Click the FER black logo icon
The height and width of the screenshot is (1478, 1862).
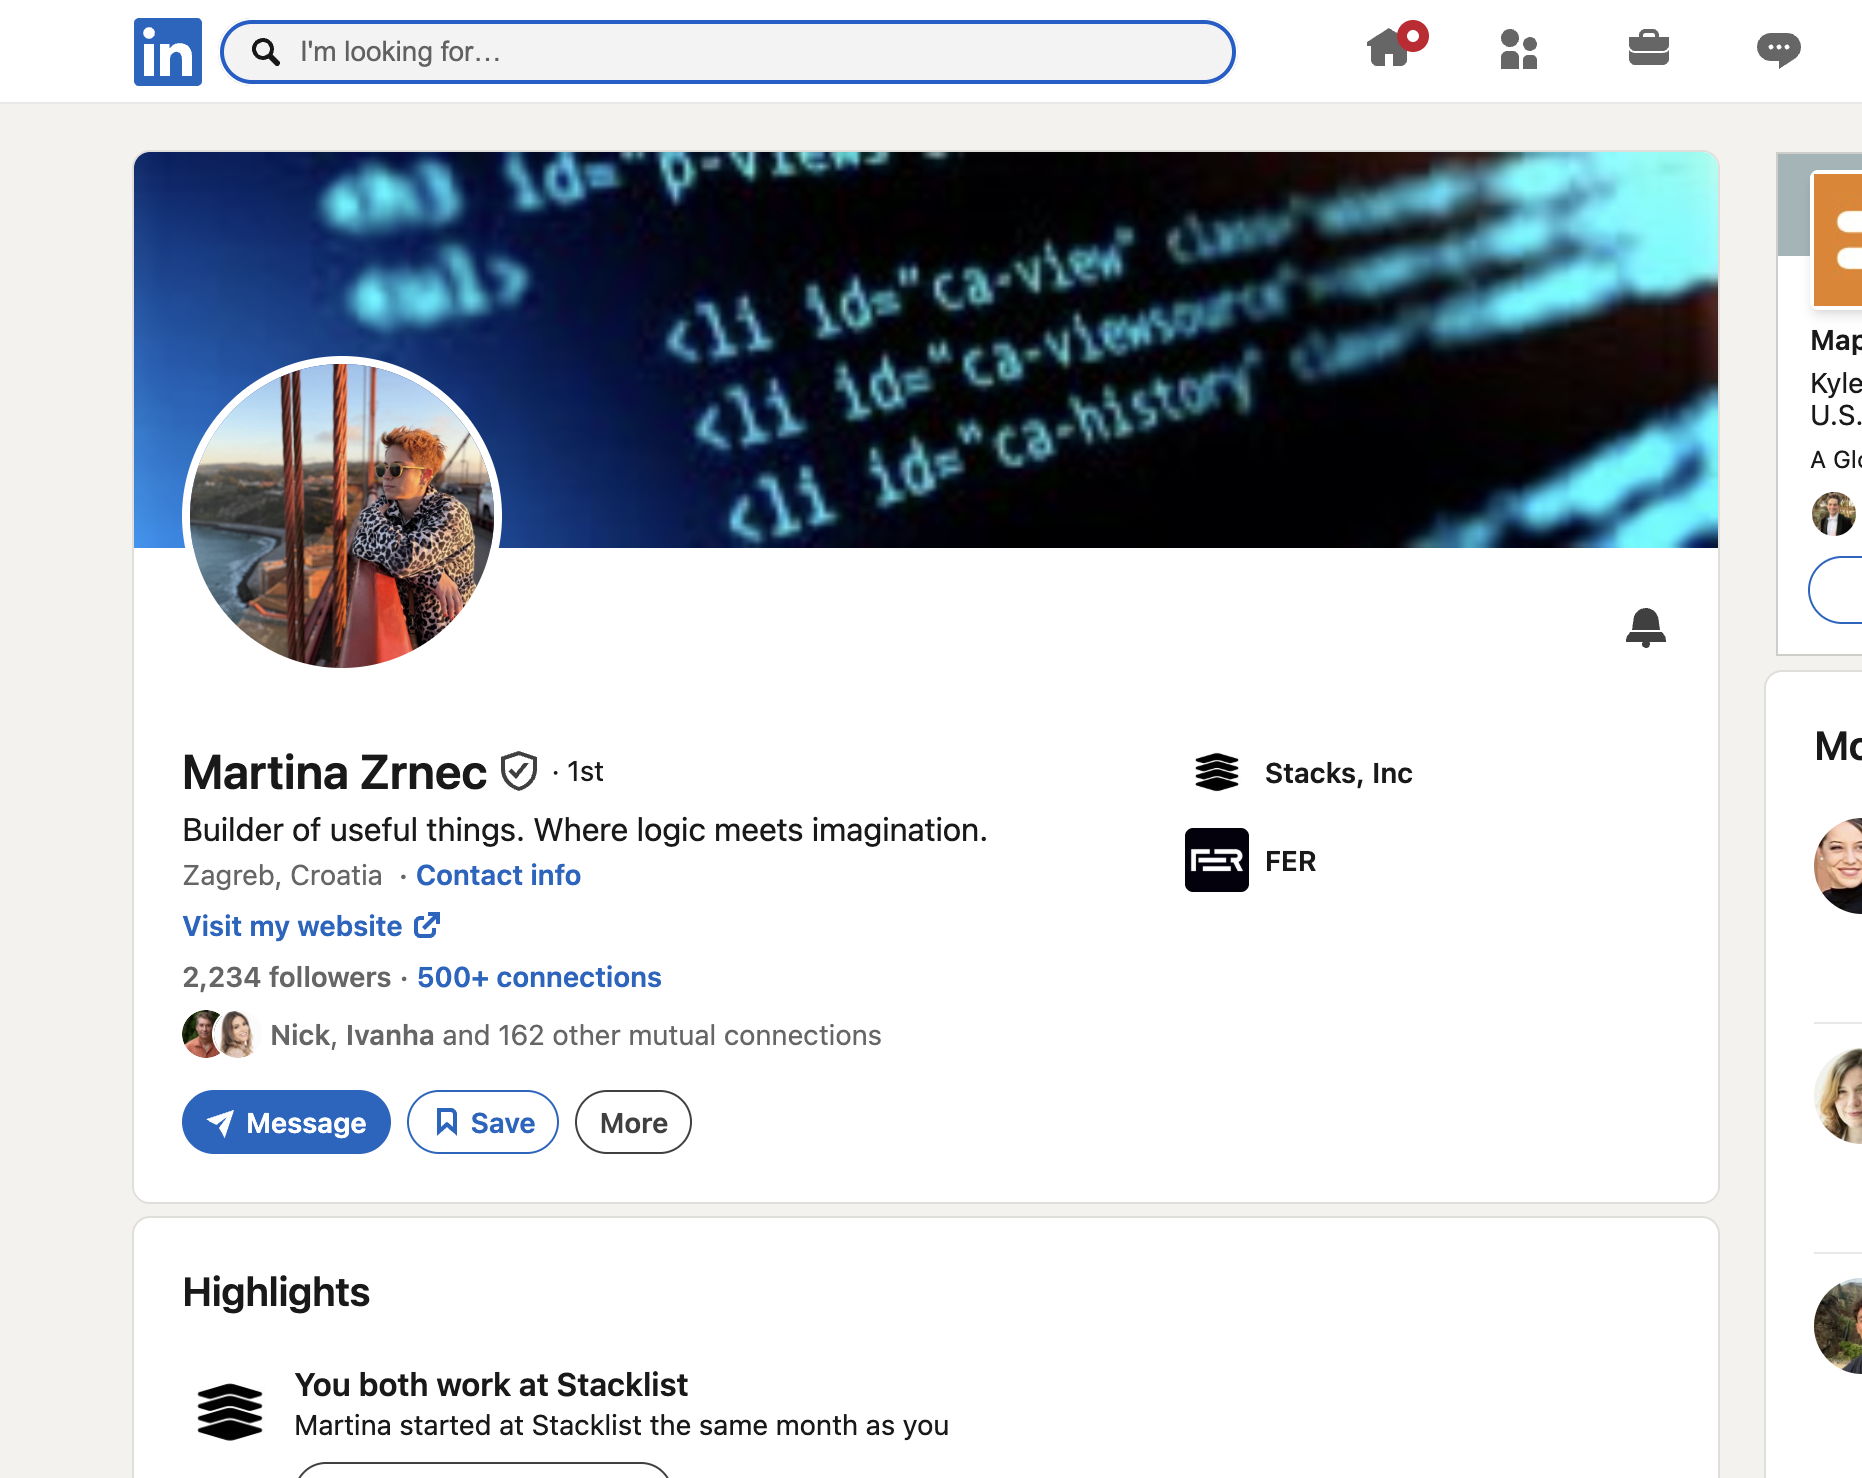pyautogui.click(x=1216, y=860)
